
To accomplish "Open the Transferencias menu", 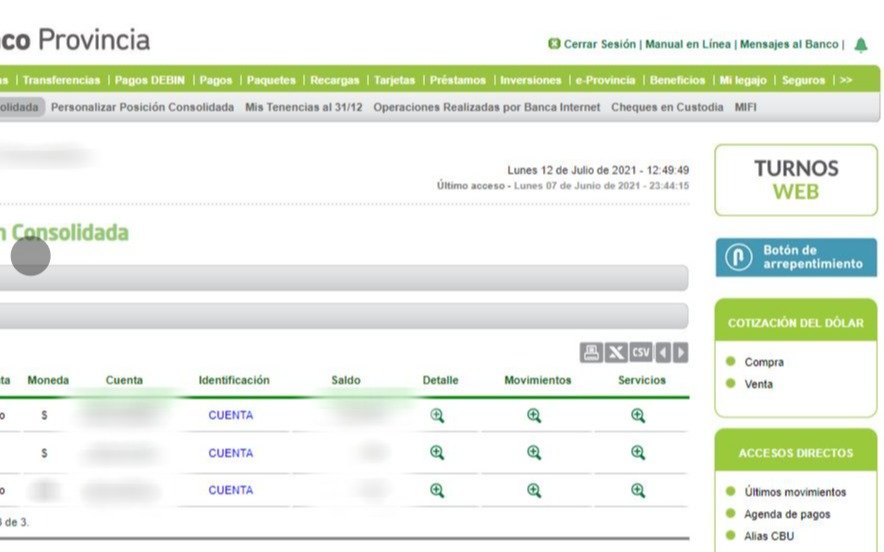I will point(61,80).
